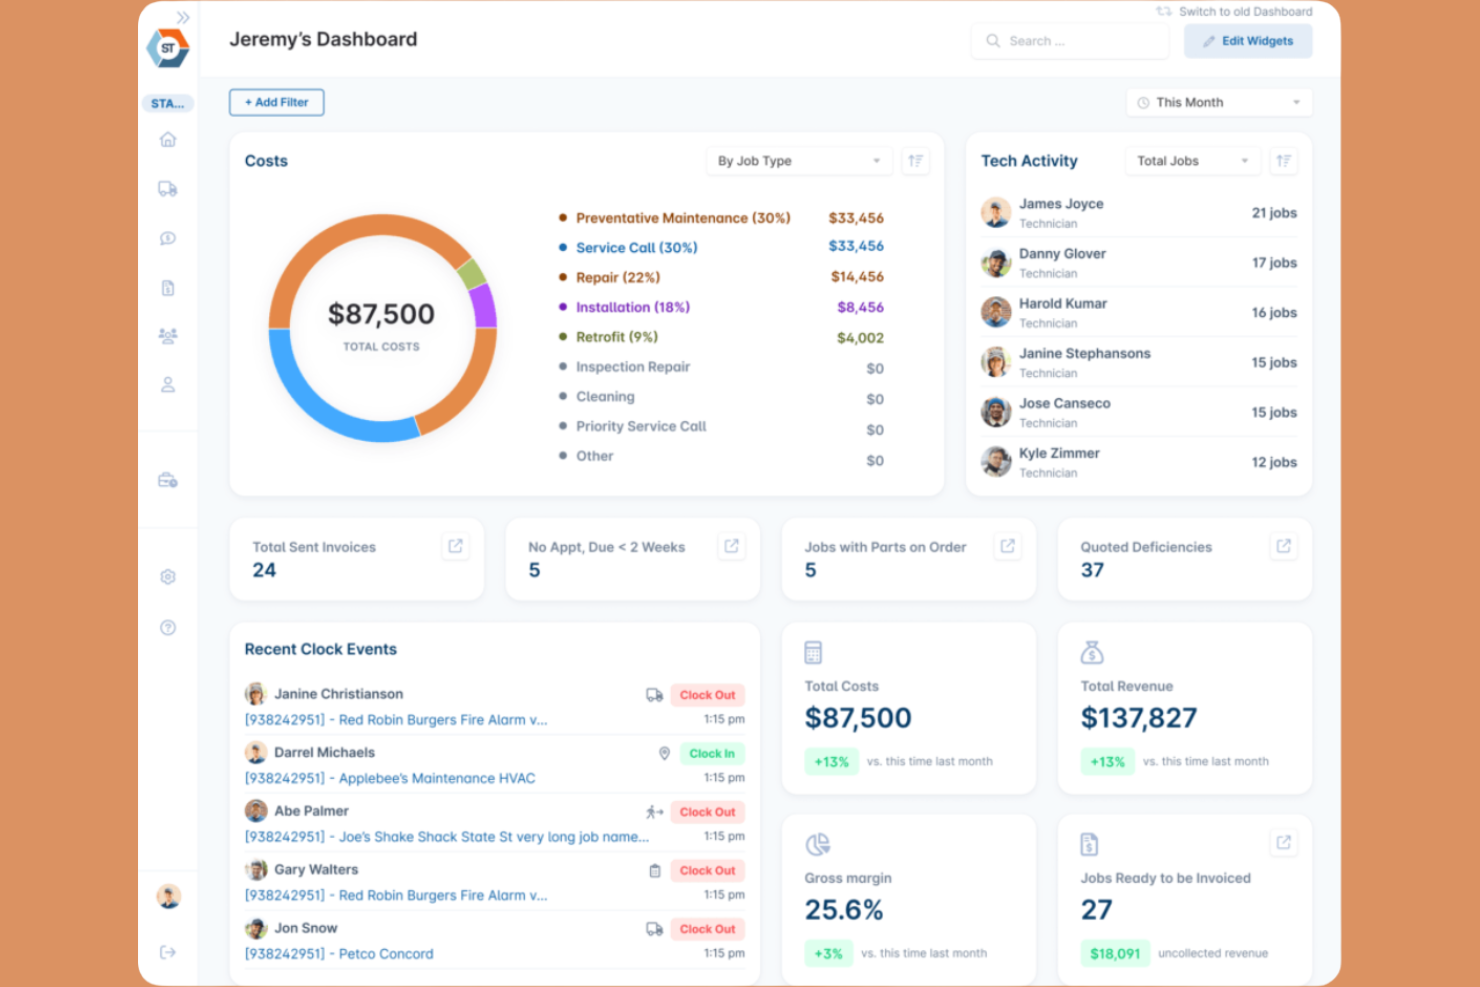Open the invoice document sidebar icon
Image resolution: width=1480 pixels, height=987 pixels.
click(168, 288)
